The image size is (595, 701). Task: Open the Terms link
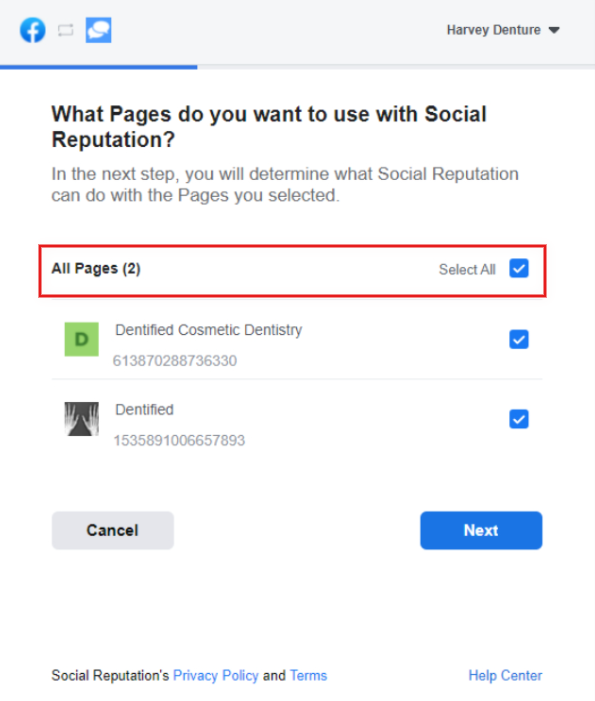tap(308, 676)
